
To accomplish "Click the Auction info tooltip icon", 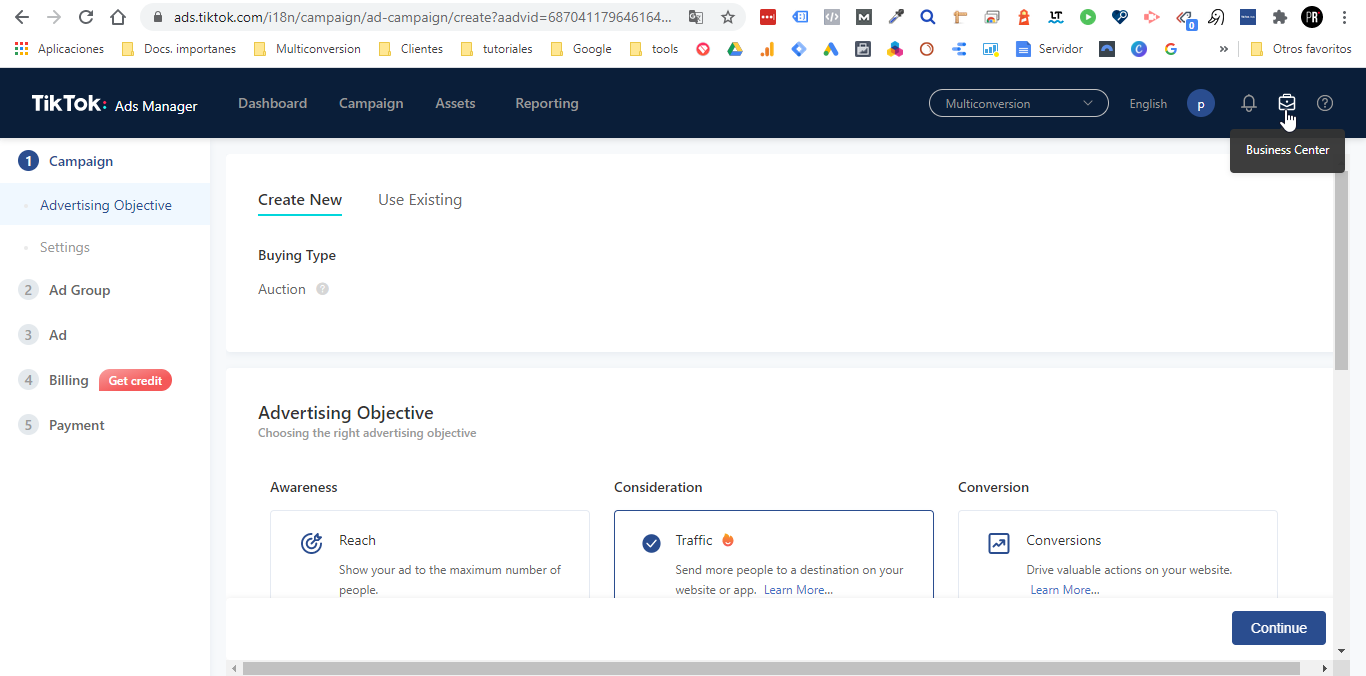I will click(x=322, y=289).
